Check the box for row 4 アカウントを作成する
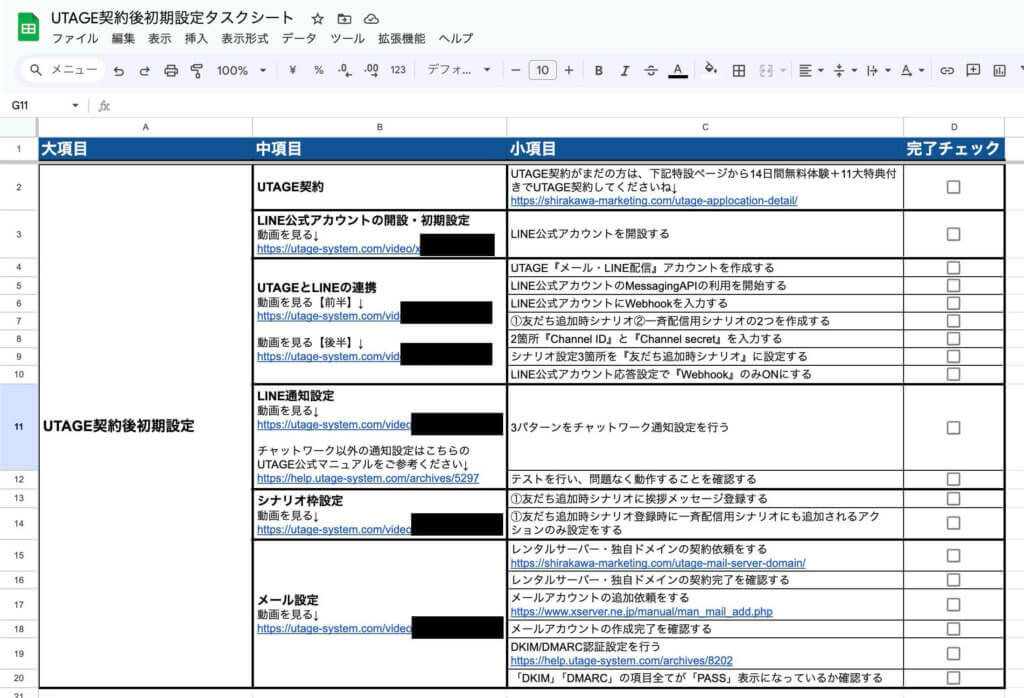Image resolution: width=1024 pixels, height=698 pixels. [x=953, y=268]
